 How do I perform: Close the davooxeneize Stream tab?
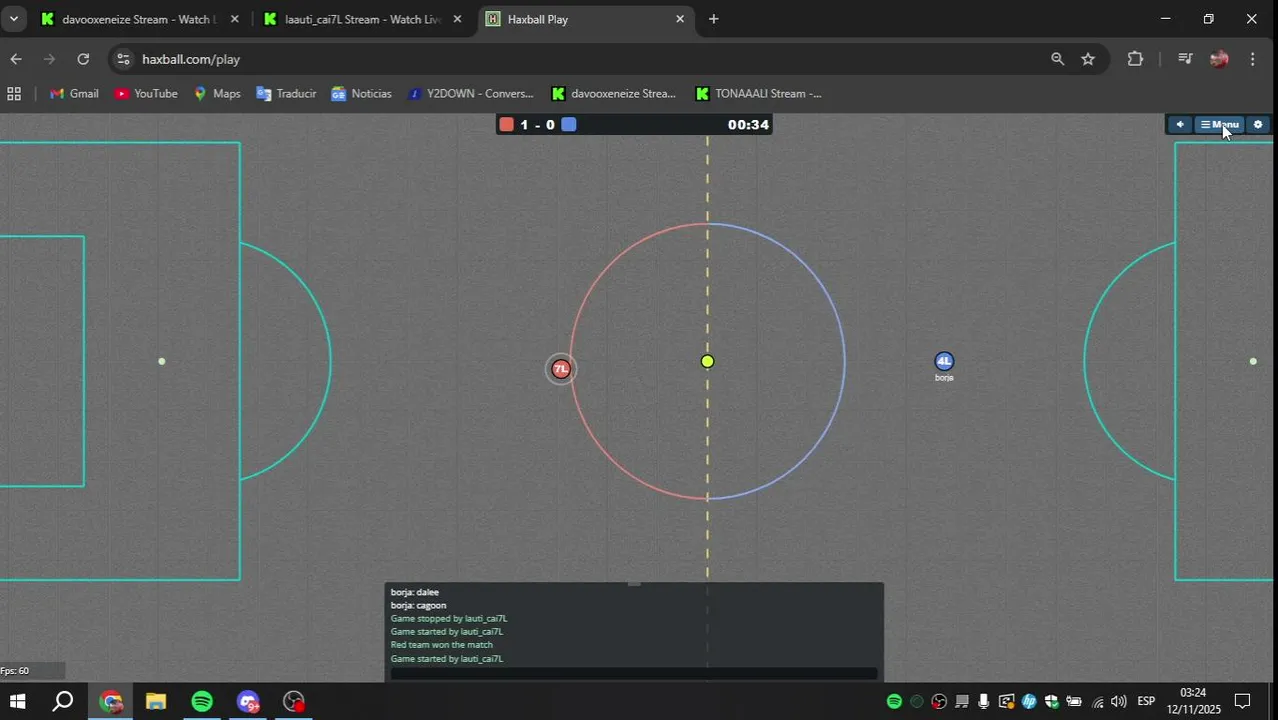[x=235, y=19]
